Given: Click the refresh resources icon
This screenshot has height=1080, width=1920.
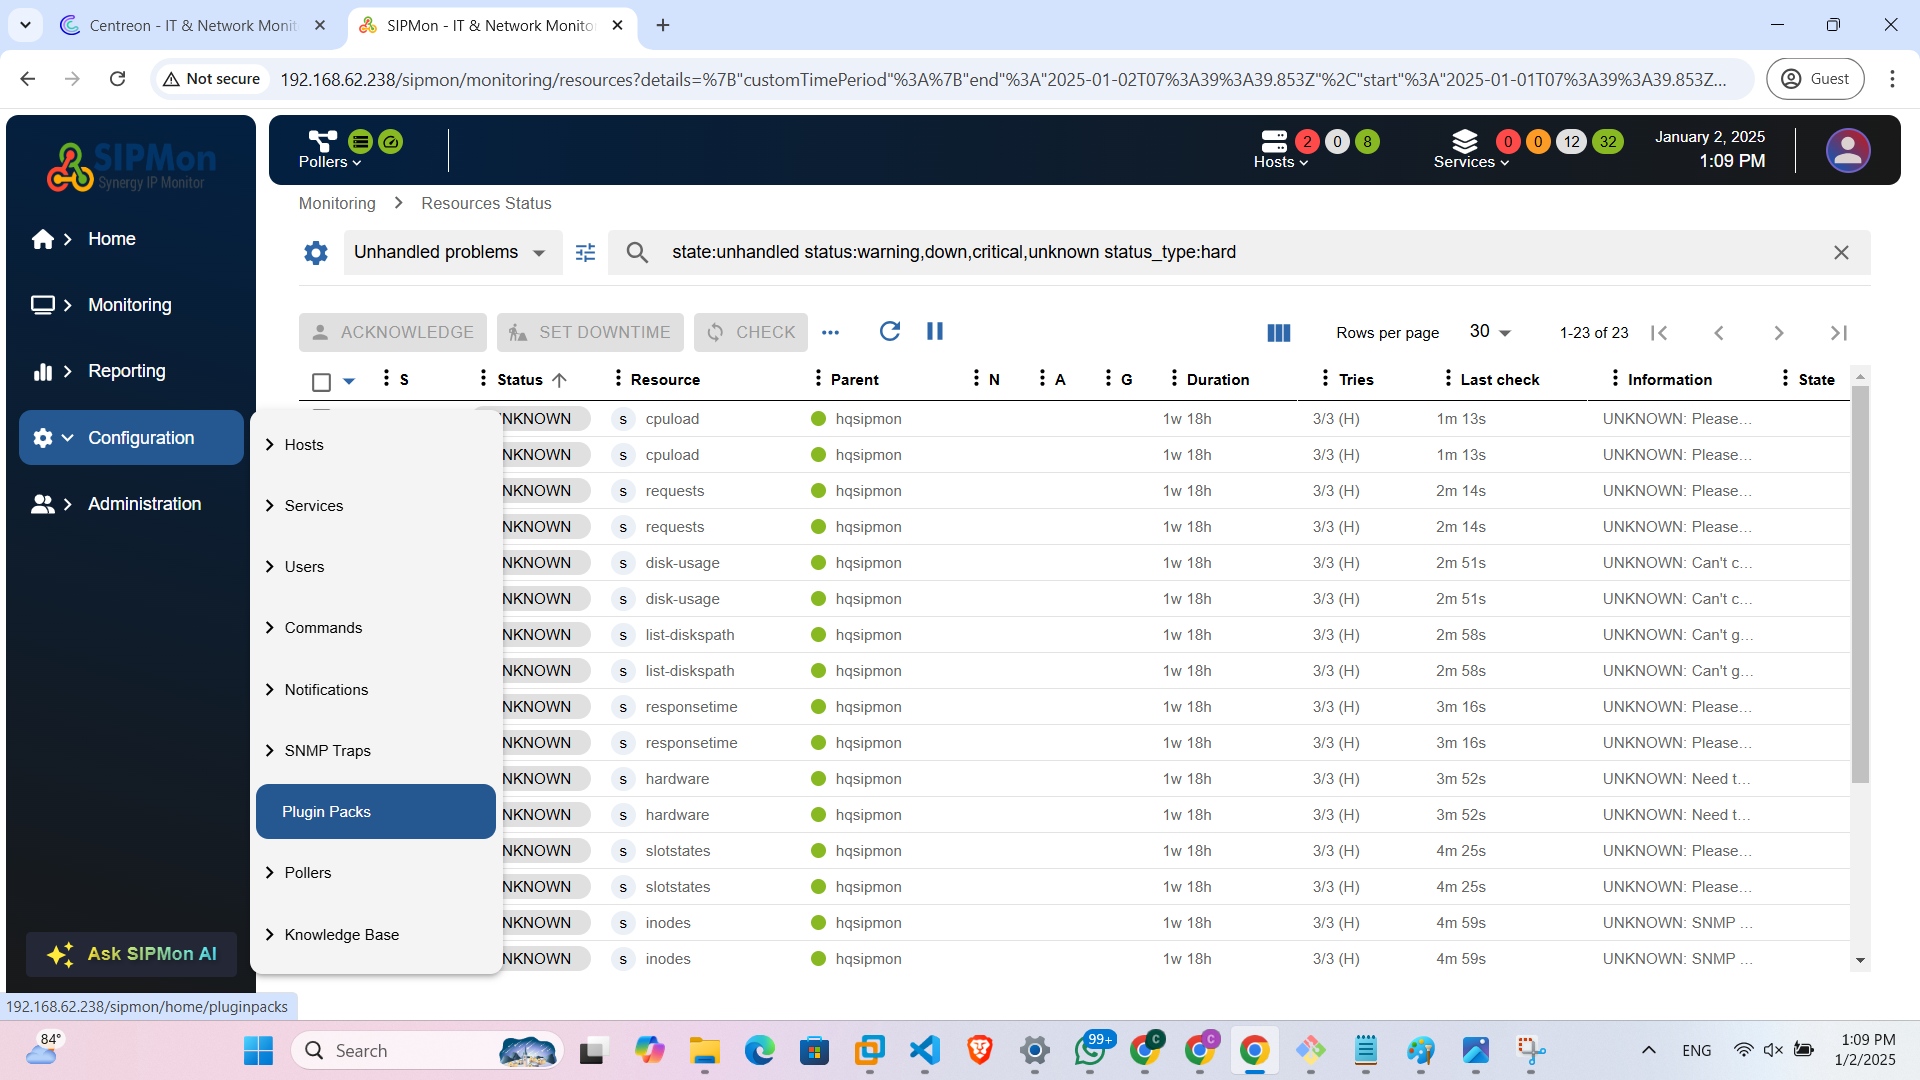Looking at the screenshot, I should [889, 331].
